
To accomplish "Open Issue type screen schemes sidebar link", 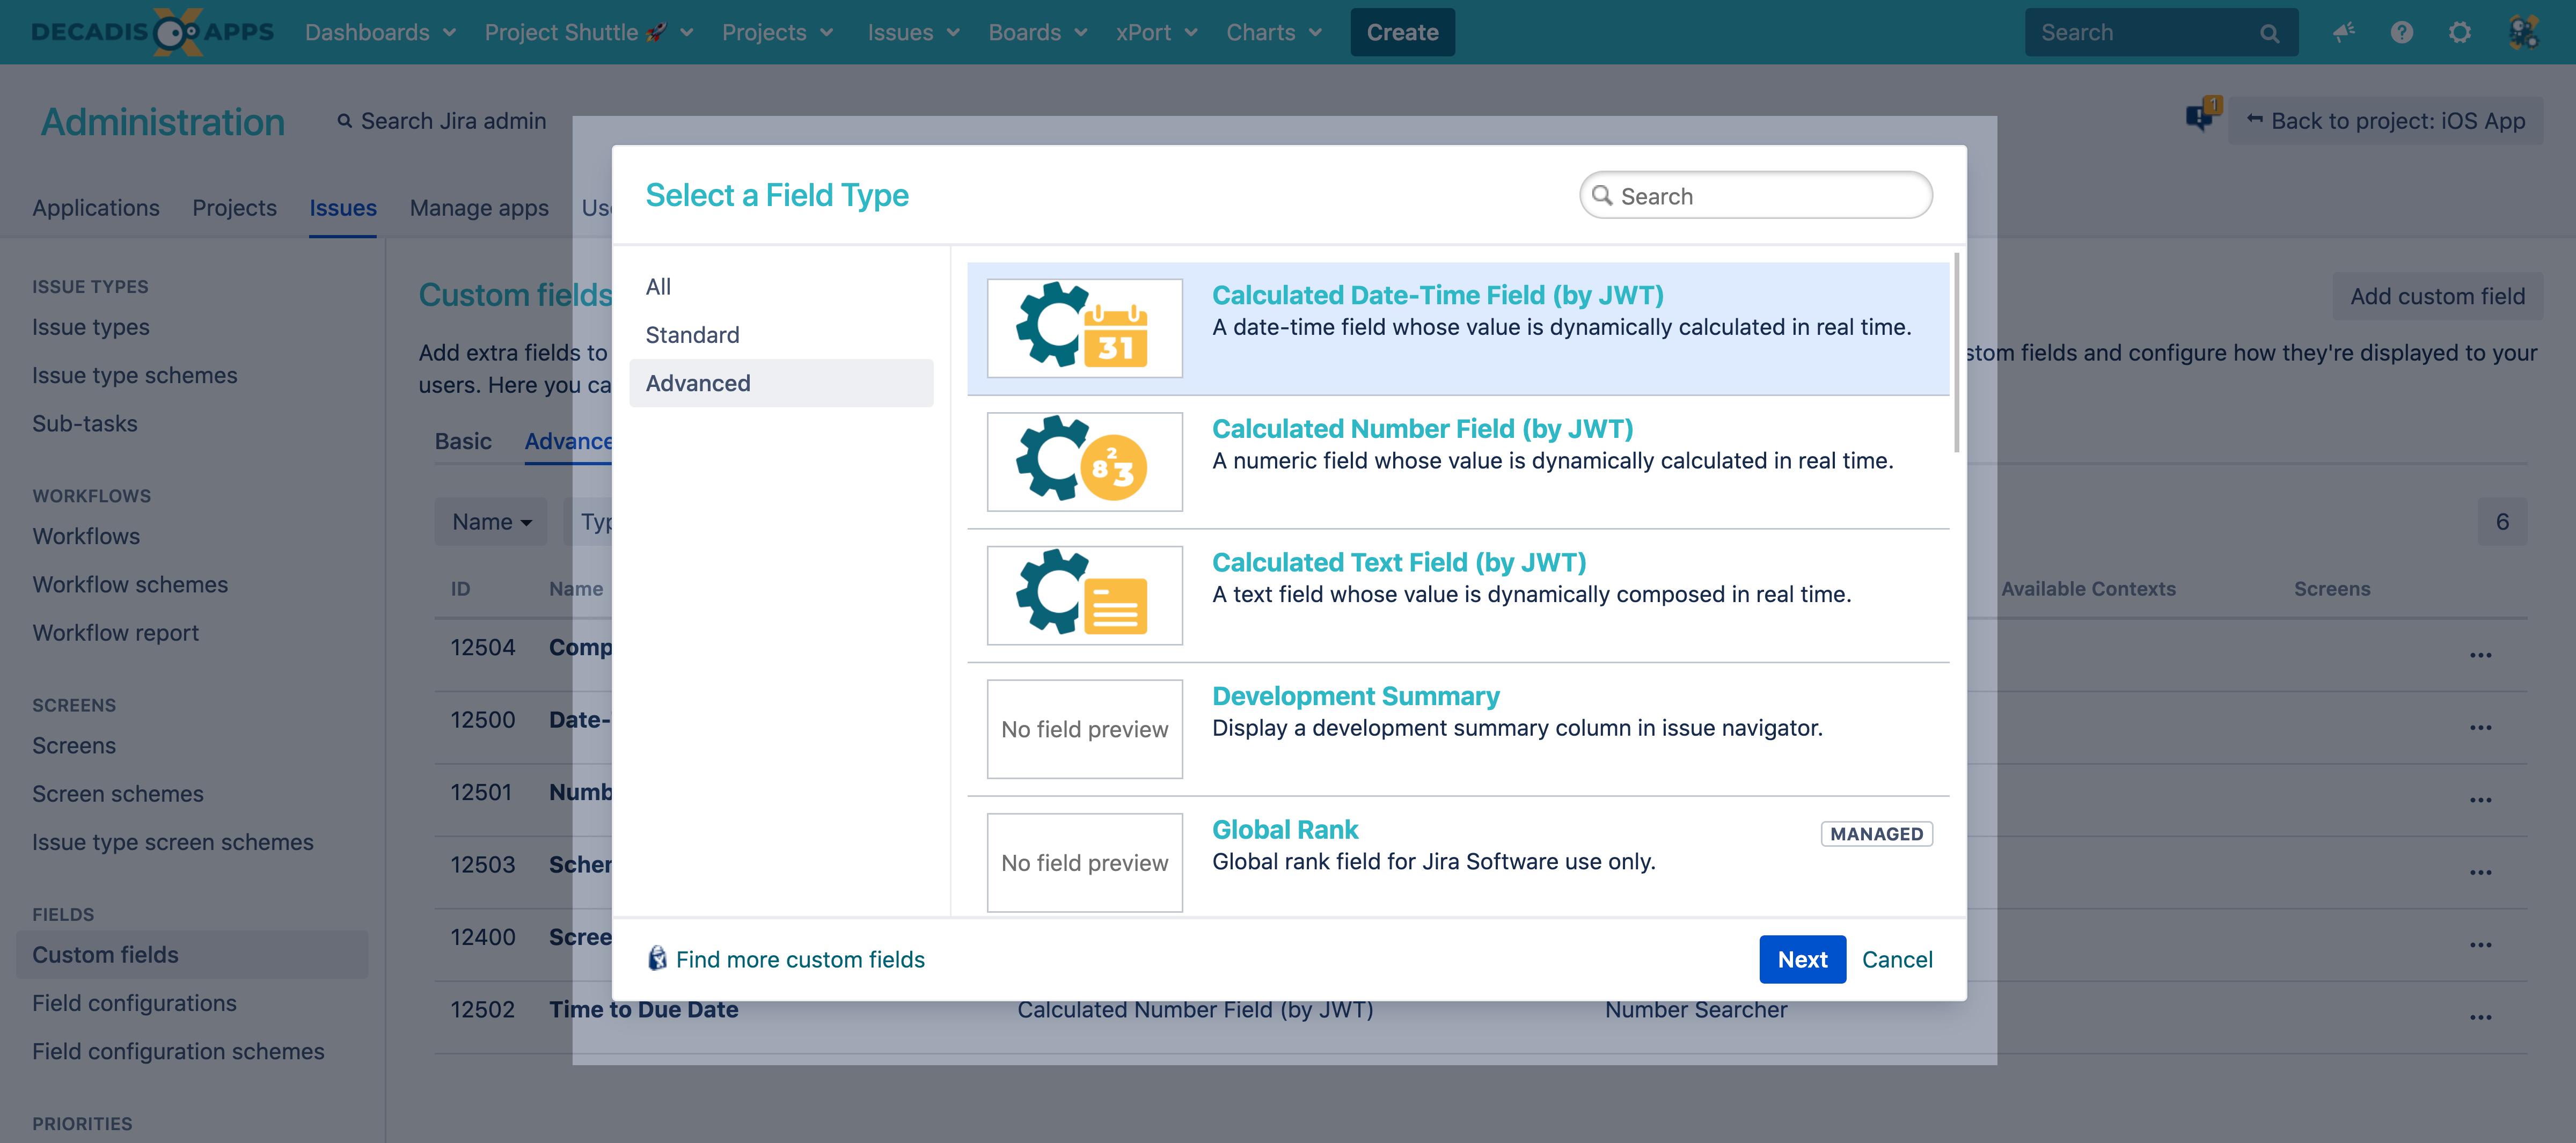I will (x=172, y=842).
